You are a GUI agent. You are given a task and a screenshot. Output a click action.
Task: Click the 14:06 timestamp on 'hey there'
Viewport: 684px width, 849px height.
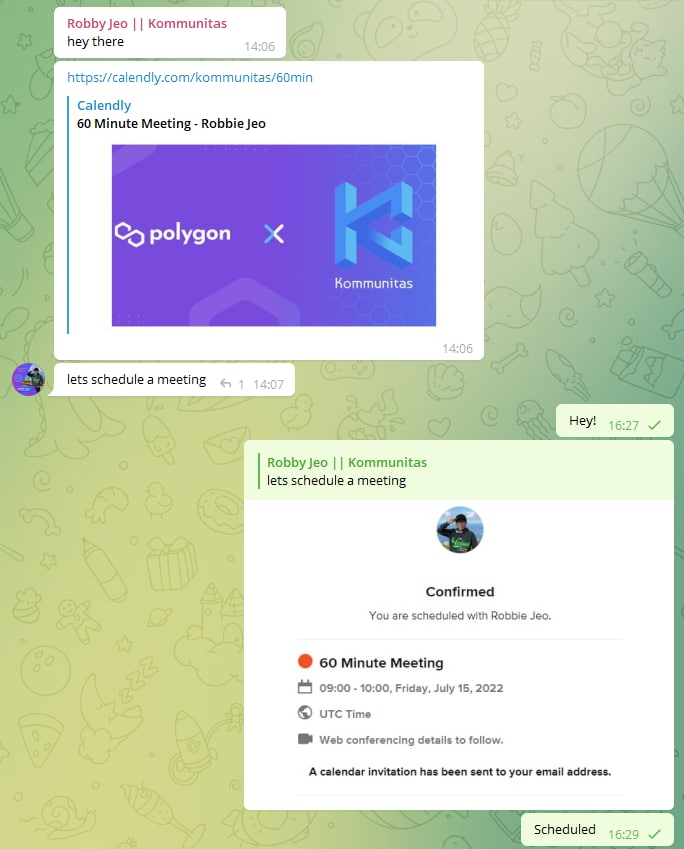259,47
